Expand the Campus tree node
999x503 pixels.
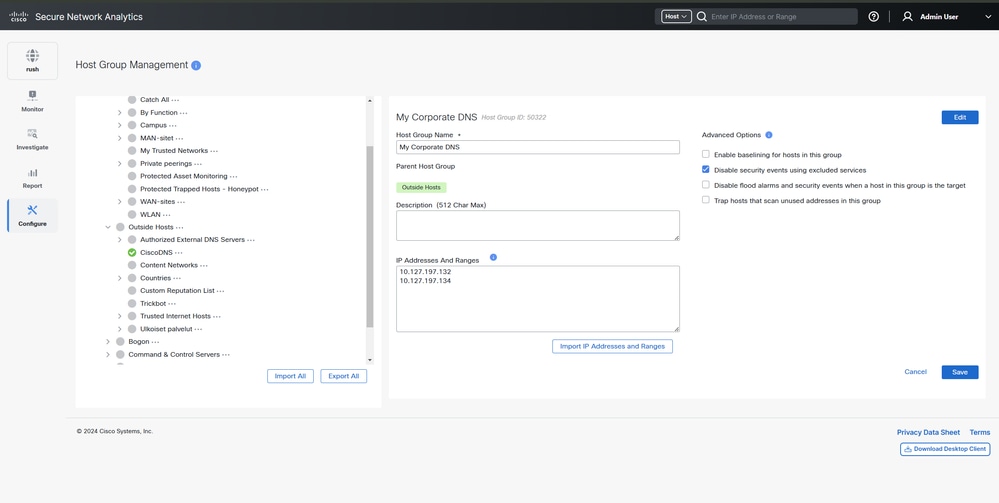coord(119,125)
